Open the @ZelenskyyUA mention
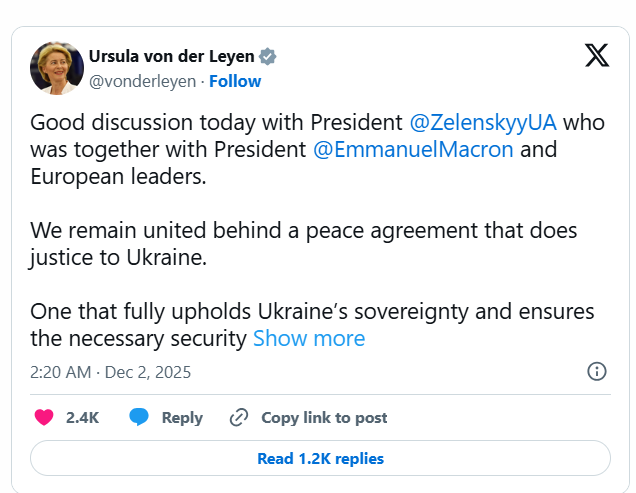Viewport: 636px width, 493px height. tap(483, 123)
